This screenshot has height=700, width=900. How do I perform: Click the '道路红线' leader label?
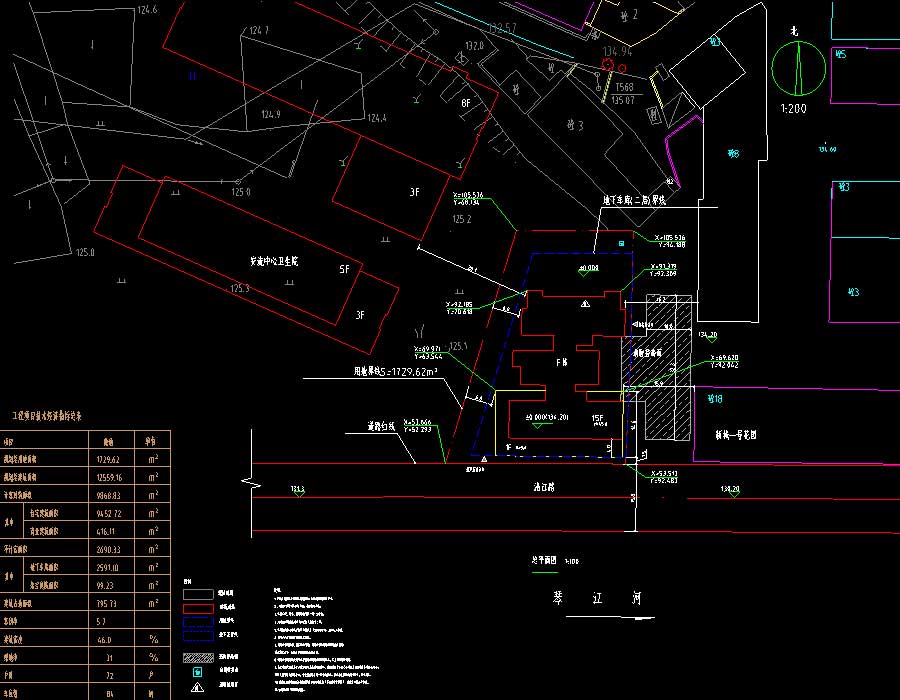pyautogui.click(x=381, y=426)
